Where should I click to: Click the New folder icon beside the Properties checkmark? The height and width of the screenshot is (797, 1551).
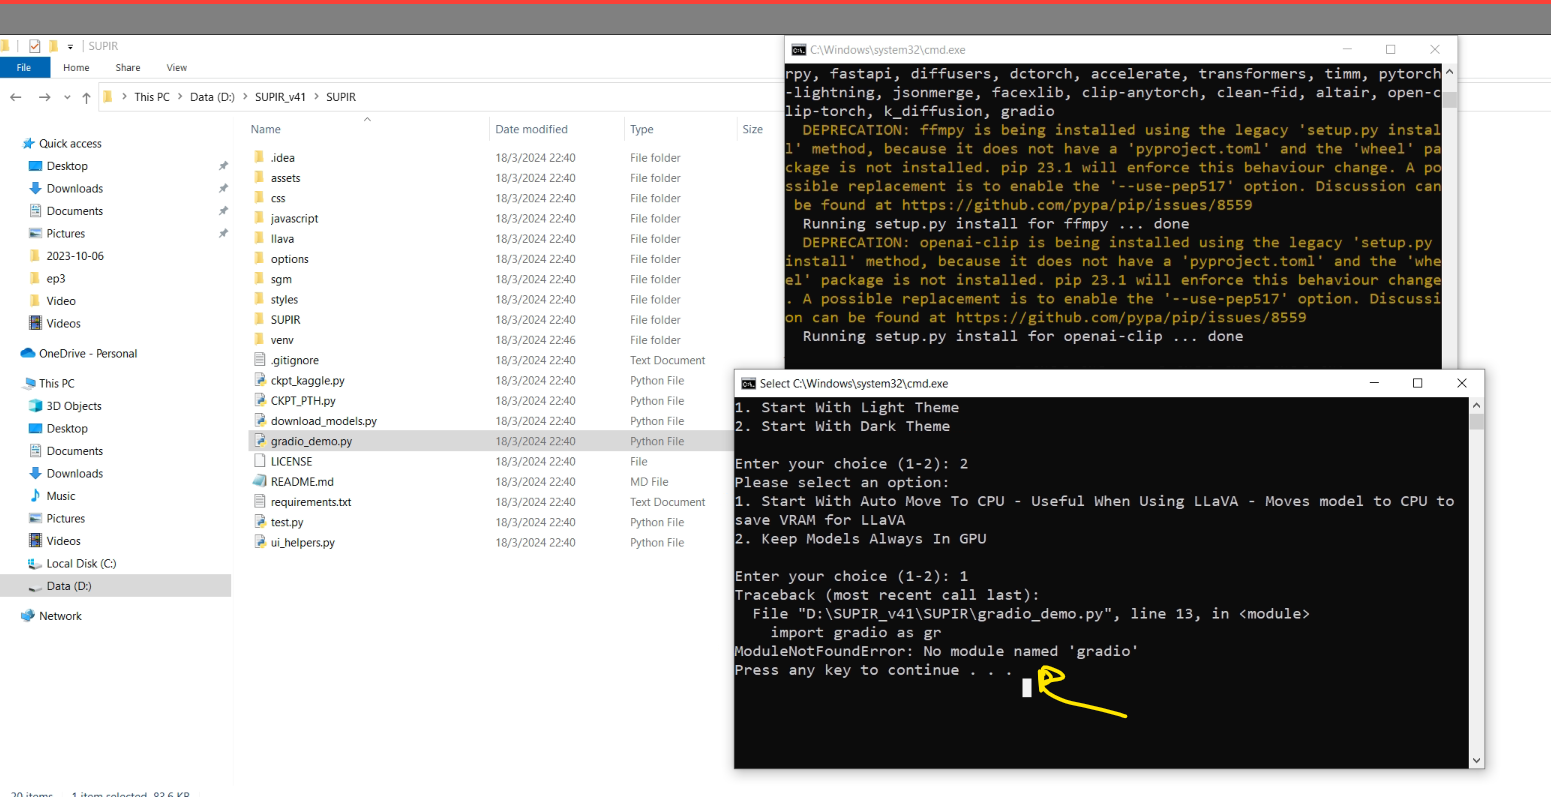pos(52,46)
